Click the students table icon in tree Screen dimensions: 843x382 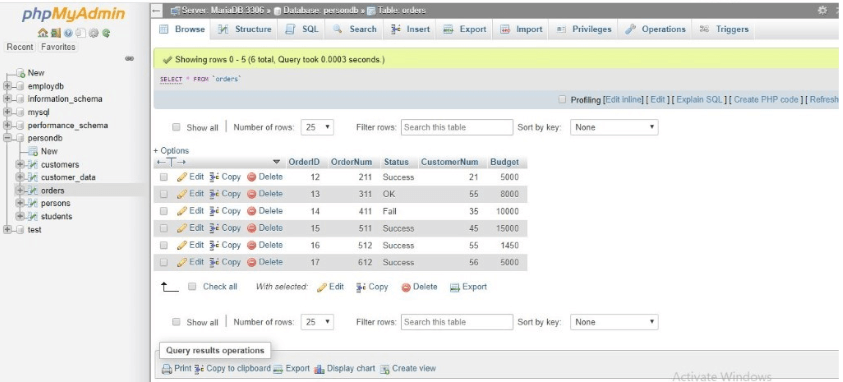coord(33,217)
